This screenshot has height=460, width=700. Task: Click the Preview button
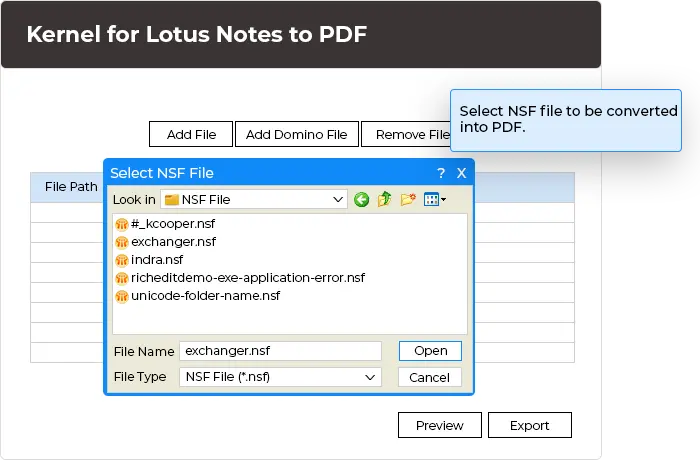[x=440, y=425]
